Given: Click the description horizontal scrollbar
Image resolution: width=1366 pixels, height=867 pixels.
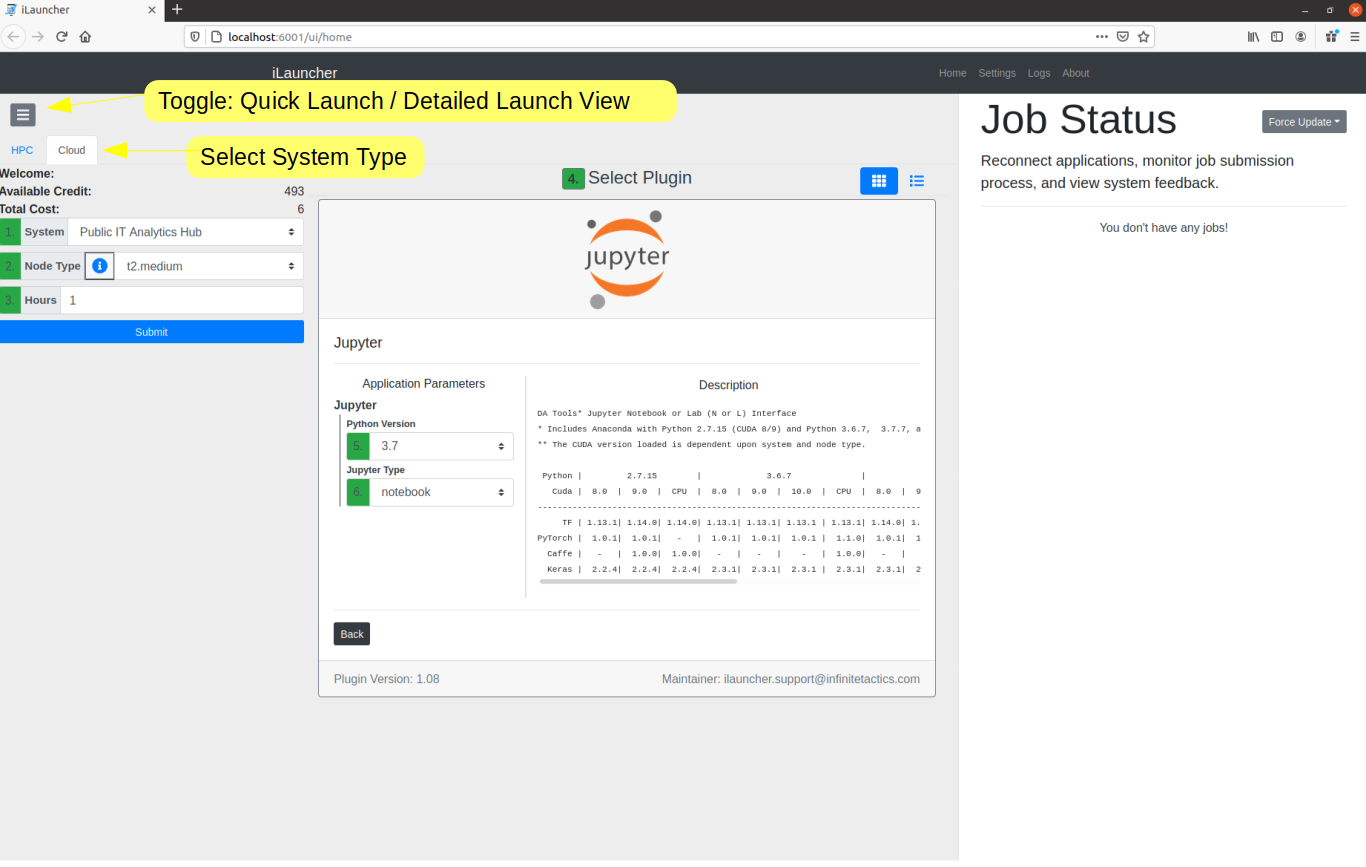Looking at the screenshot, I should pos(638,581).
